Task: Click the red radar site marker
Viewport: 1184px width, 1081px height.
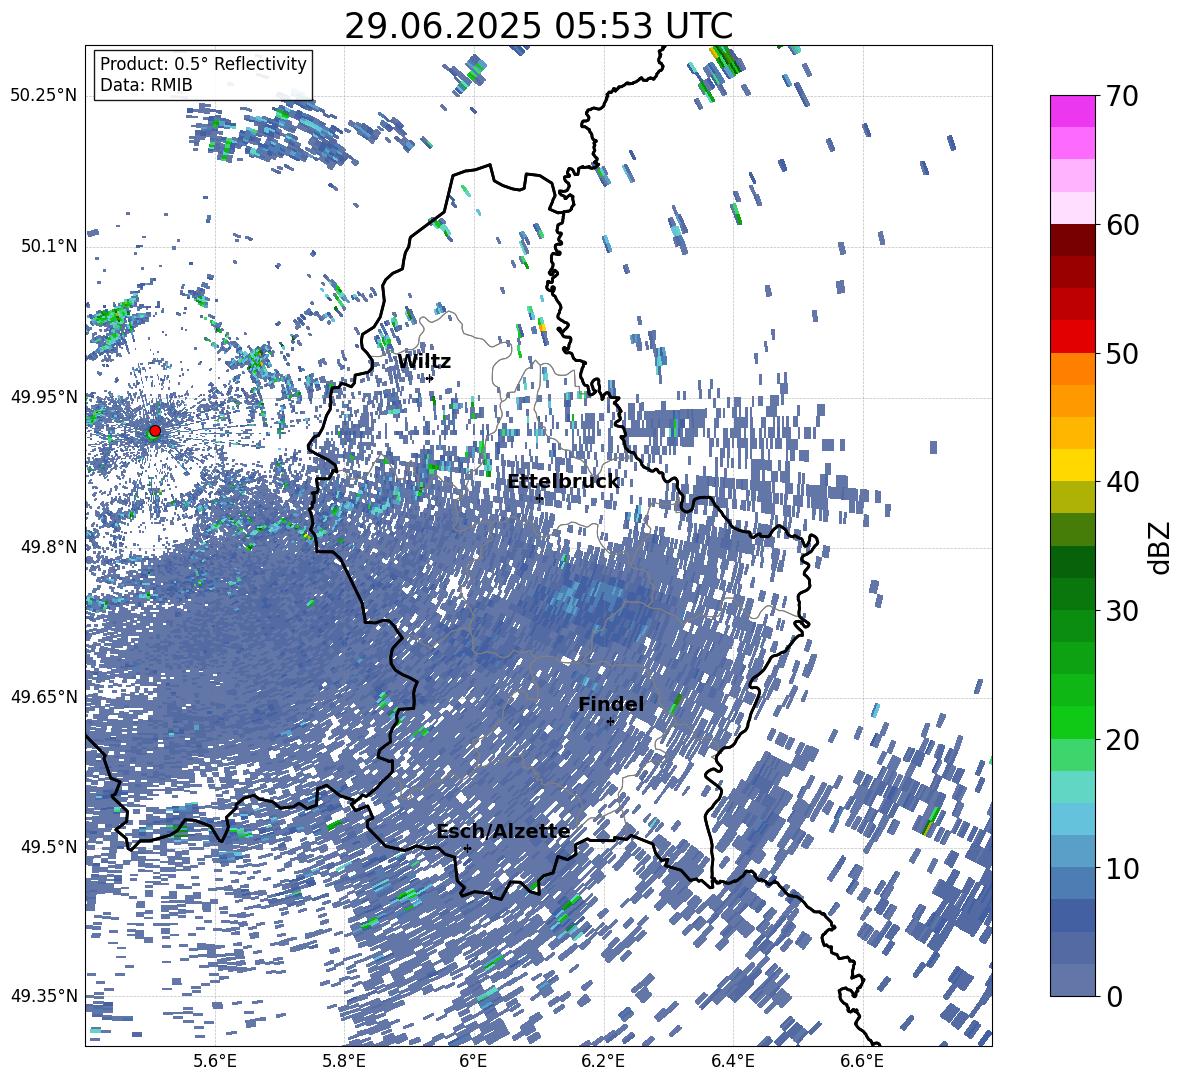Action: [155, 430]
